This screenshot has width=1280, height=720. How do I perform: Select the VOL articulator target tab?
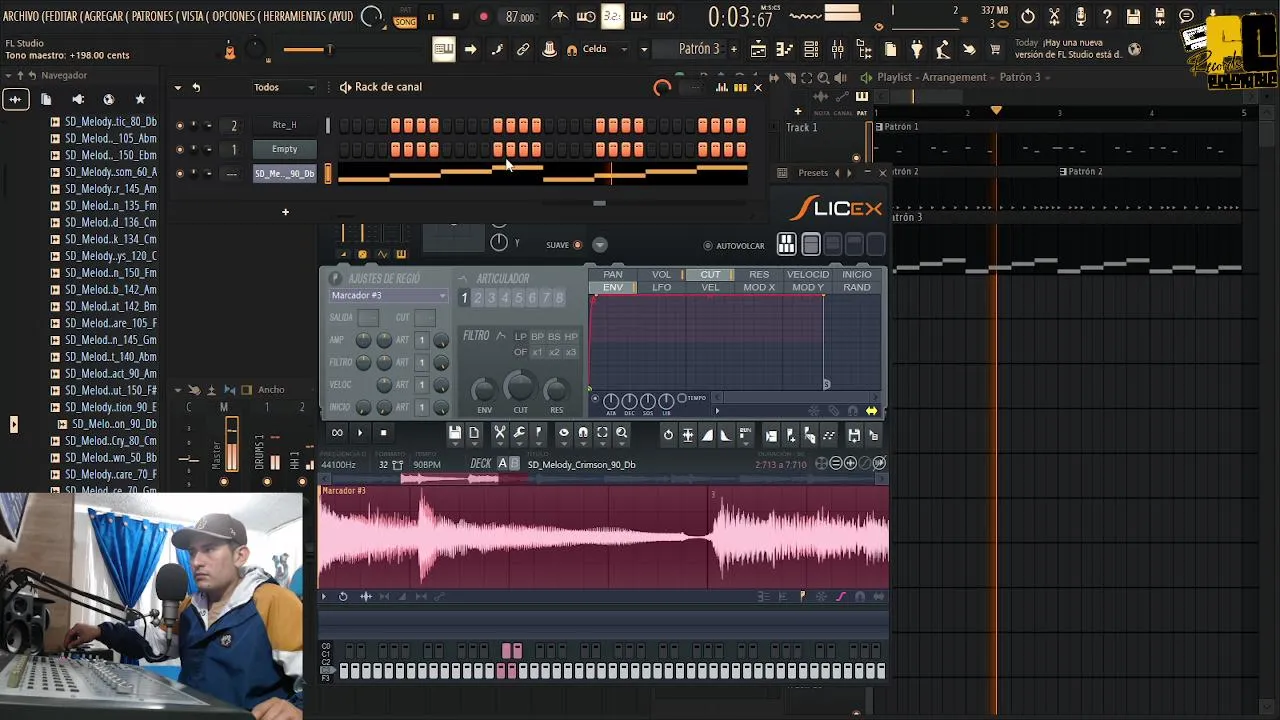click(x=662, y=275)
